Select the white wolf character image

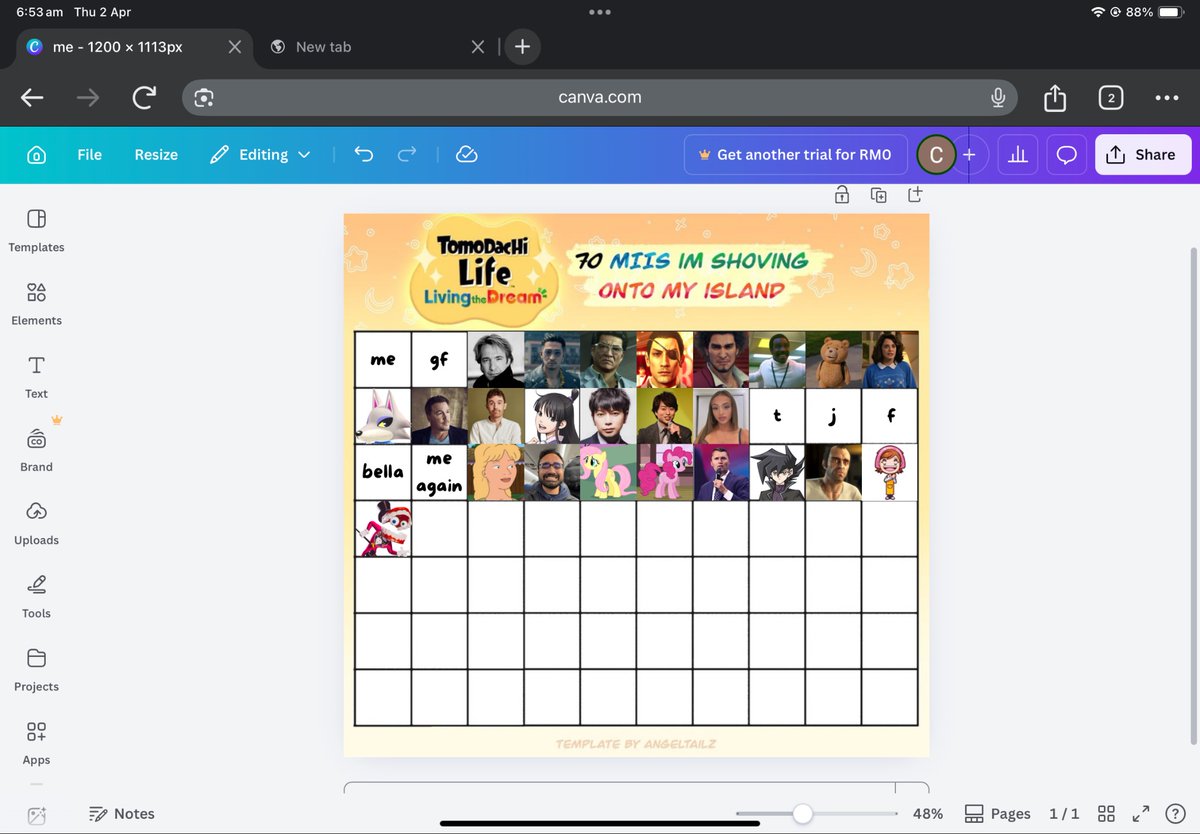[383, 416]
